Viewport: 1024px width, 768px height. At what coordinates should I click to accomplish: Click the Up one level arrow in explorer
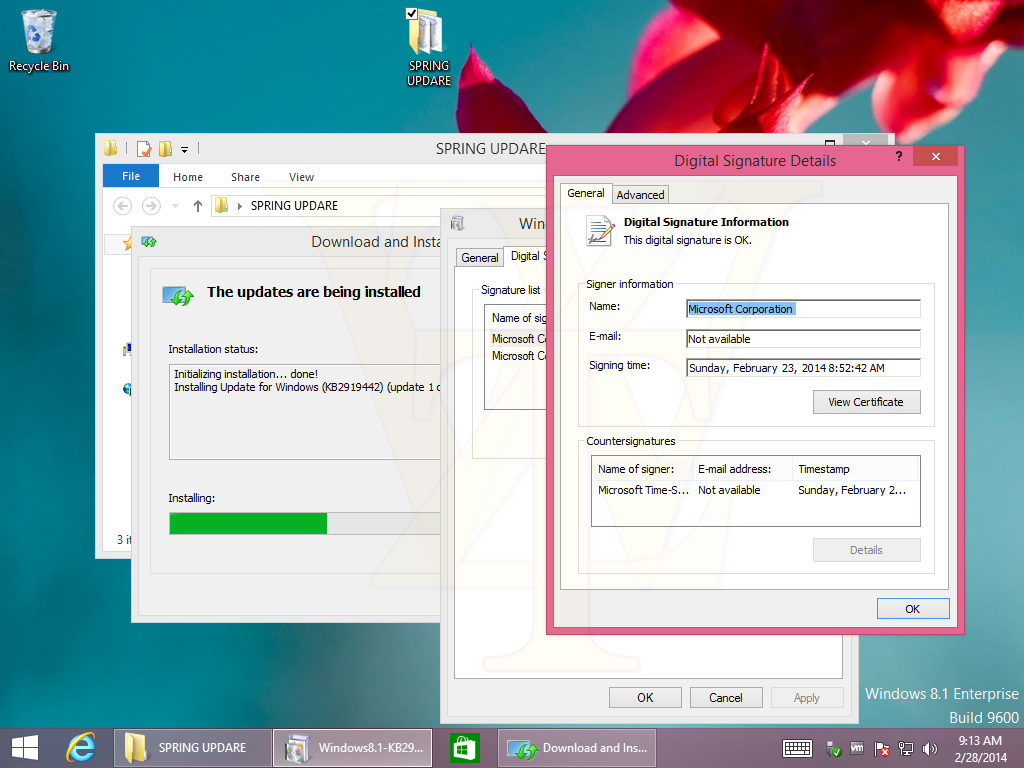point(198,206)
